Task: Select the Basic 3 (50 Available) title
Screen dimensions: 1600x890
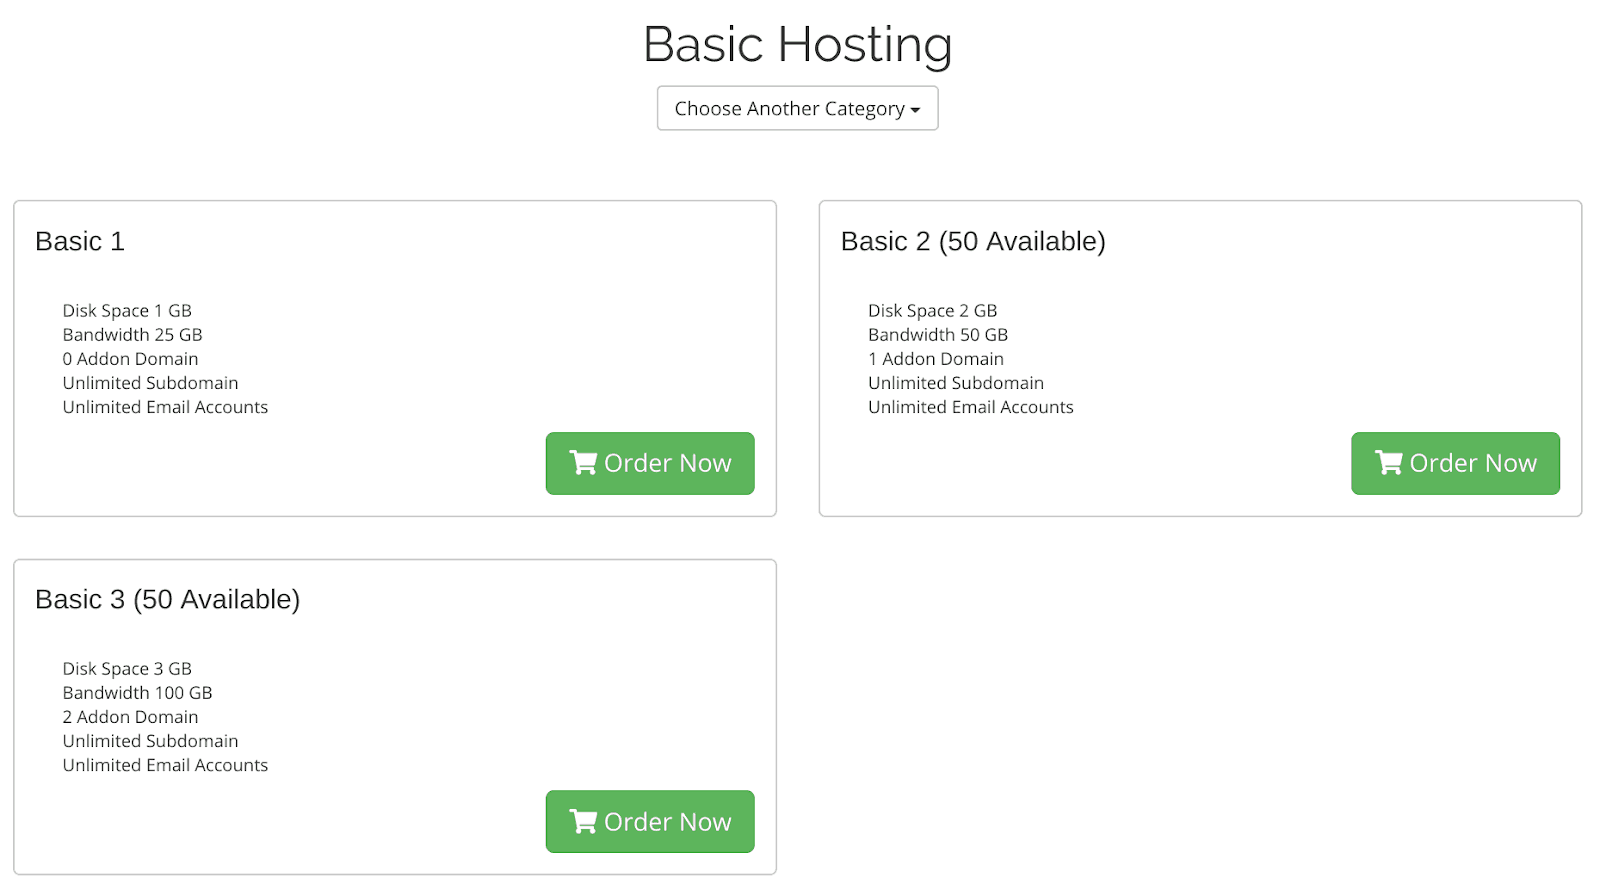Action: click(x=167, y=599)
